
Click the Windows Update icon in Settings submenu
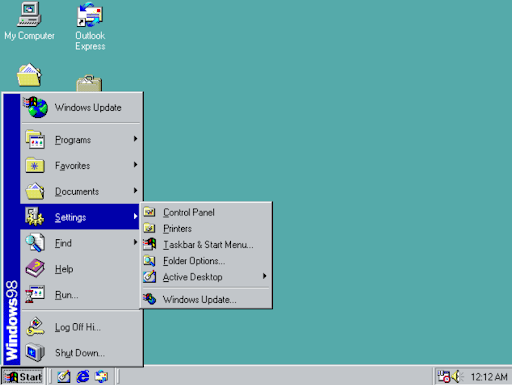pyautogui.click(x=149, y=299)
